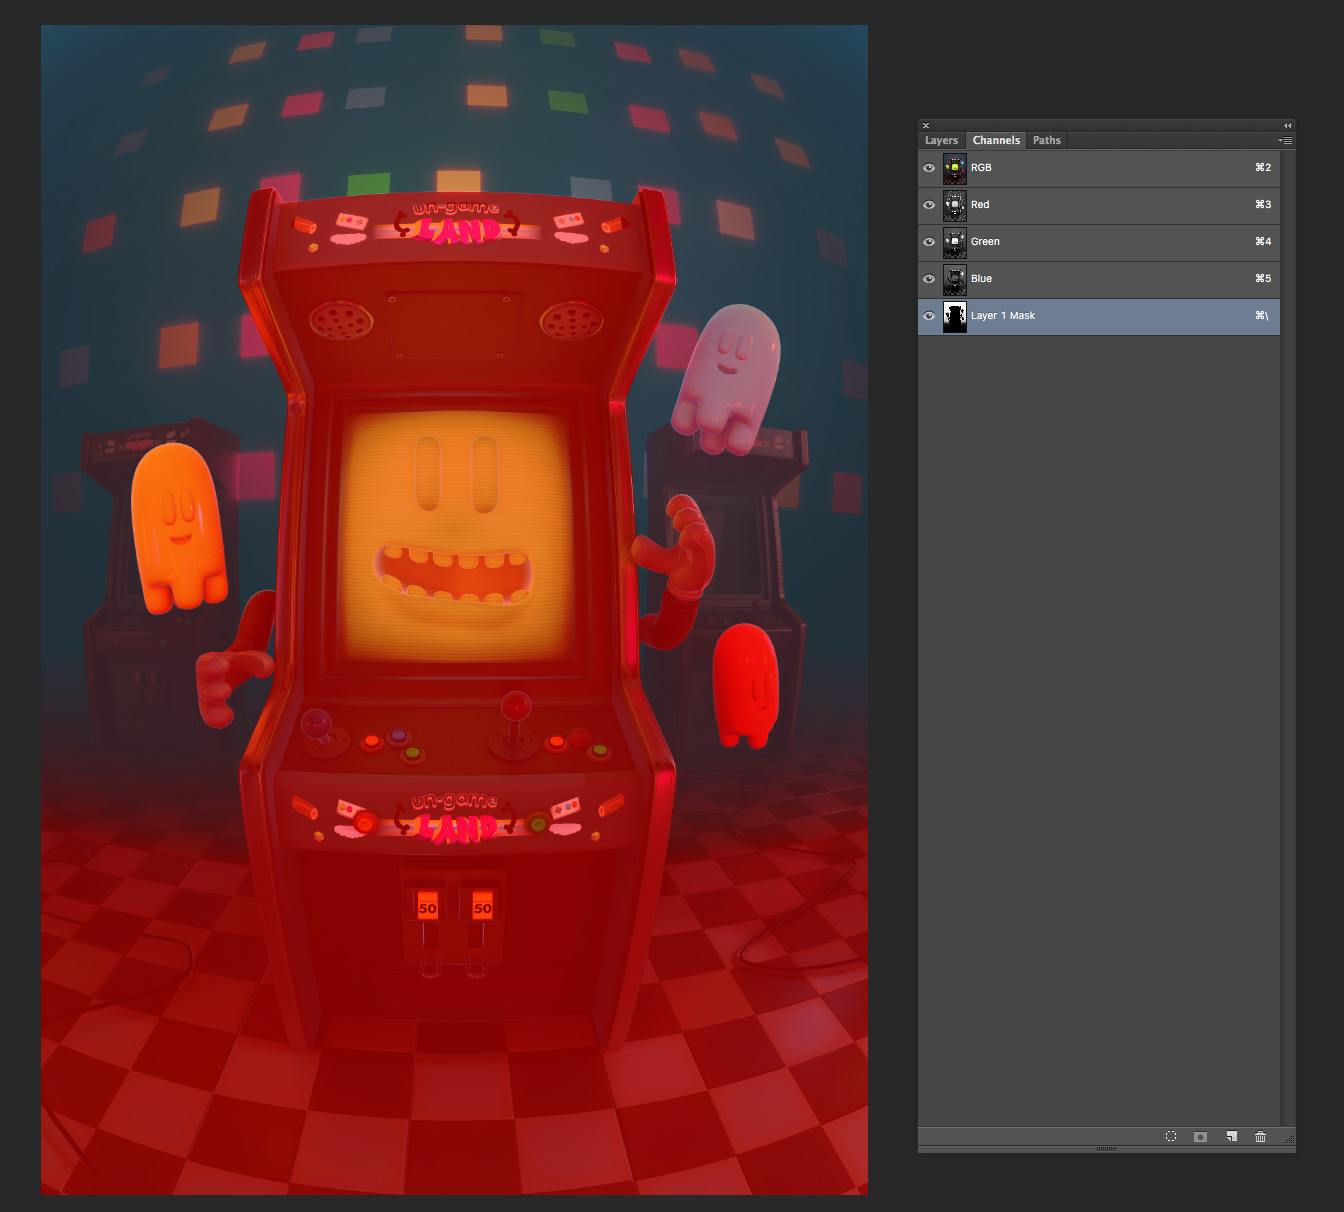Viewport: 1344px width, 1212px height.
Task: Select the Layer 1 Mask channel name
Action: point(1003,316)
